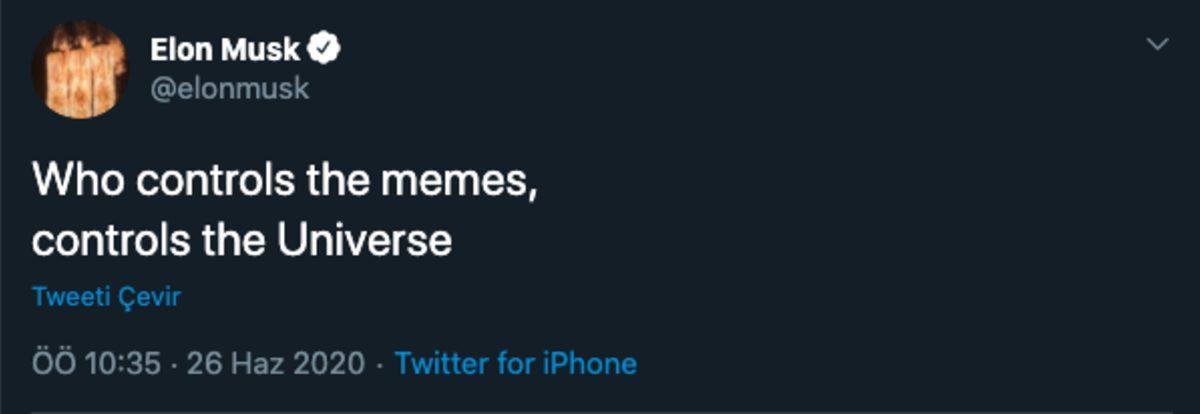Screen dimensions: 1200x414
Task: Click the ÖÖ 10:35 timestamp
Action: coord(97,363)
